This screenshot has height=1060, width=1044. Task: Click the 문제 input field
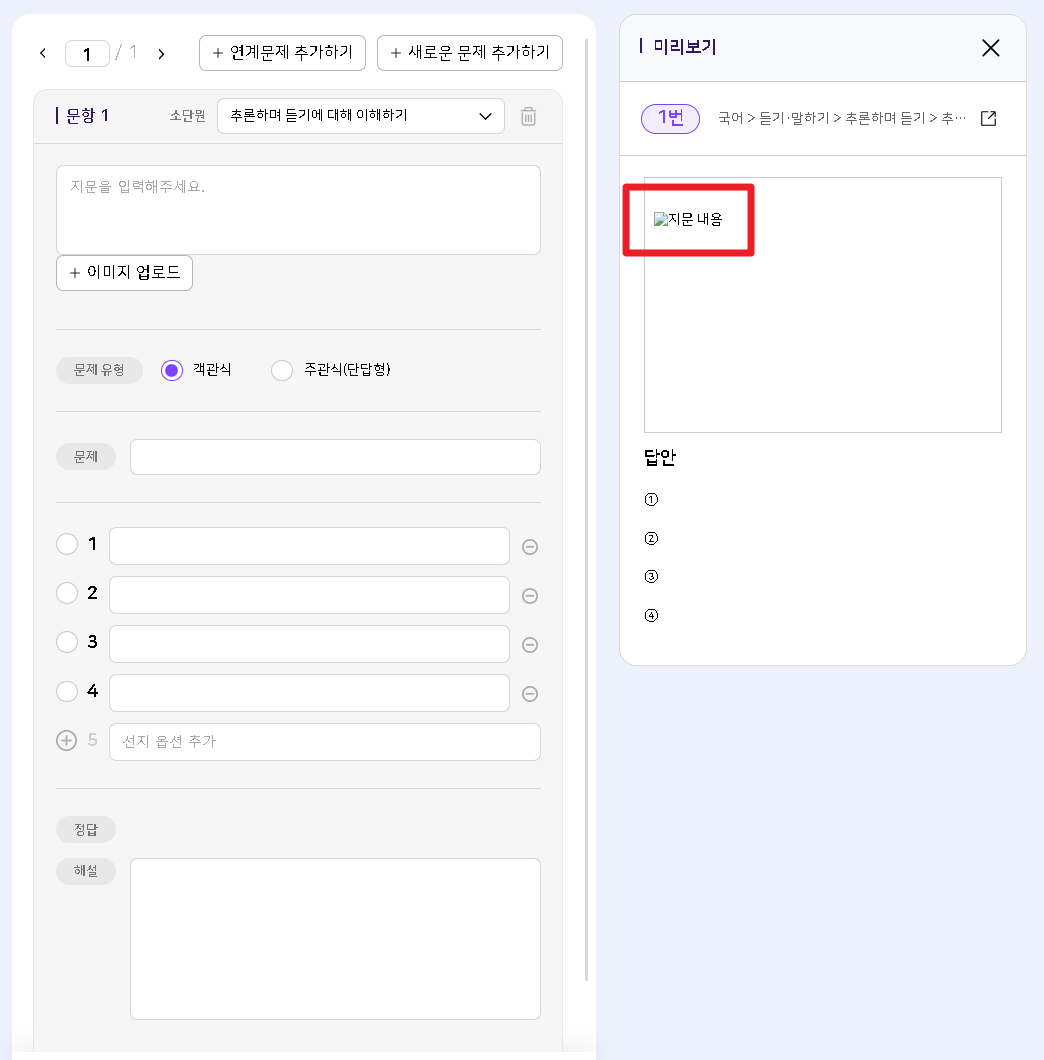(335, 457)
